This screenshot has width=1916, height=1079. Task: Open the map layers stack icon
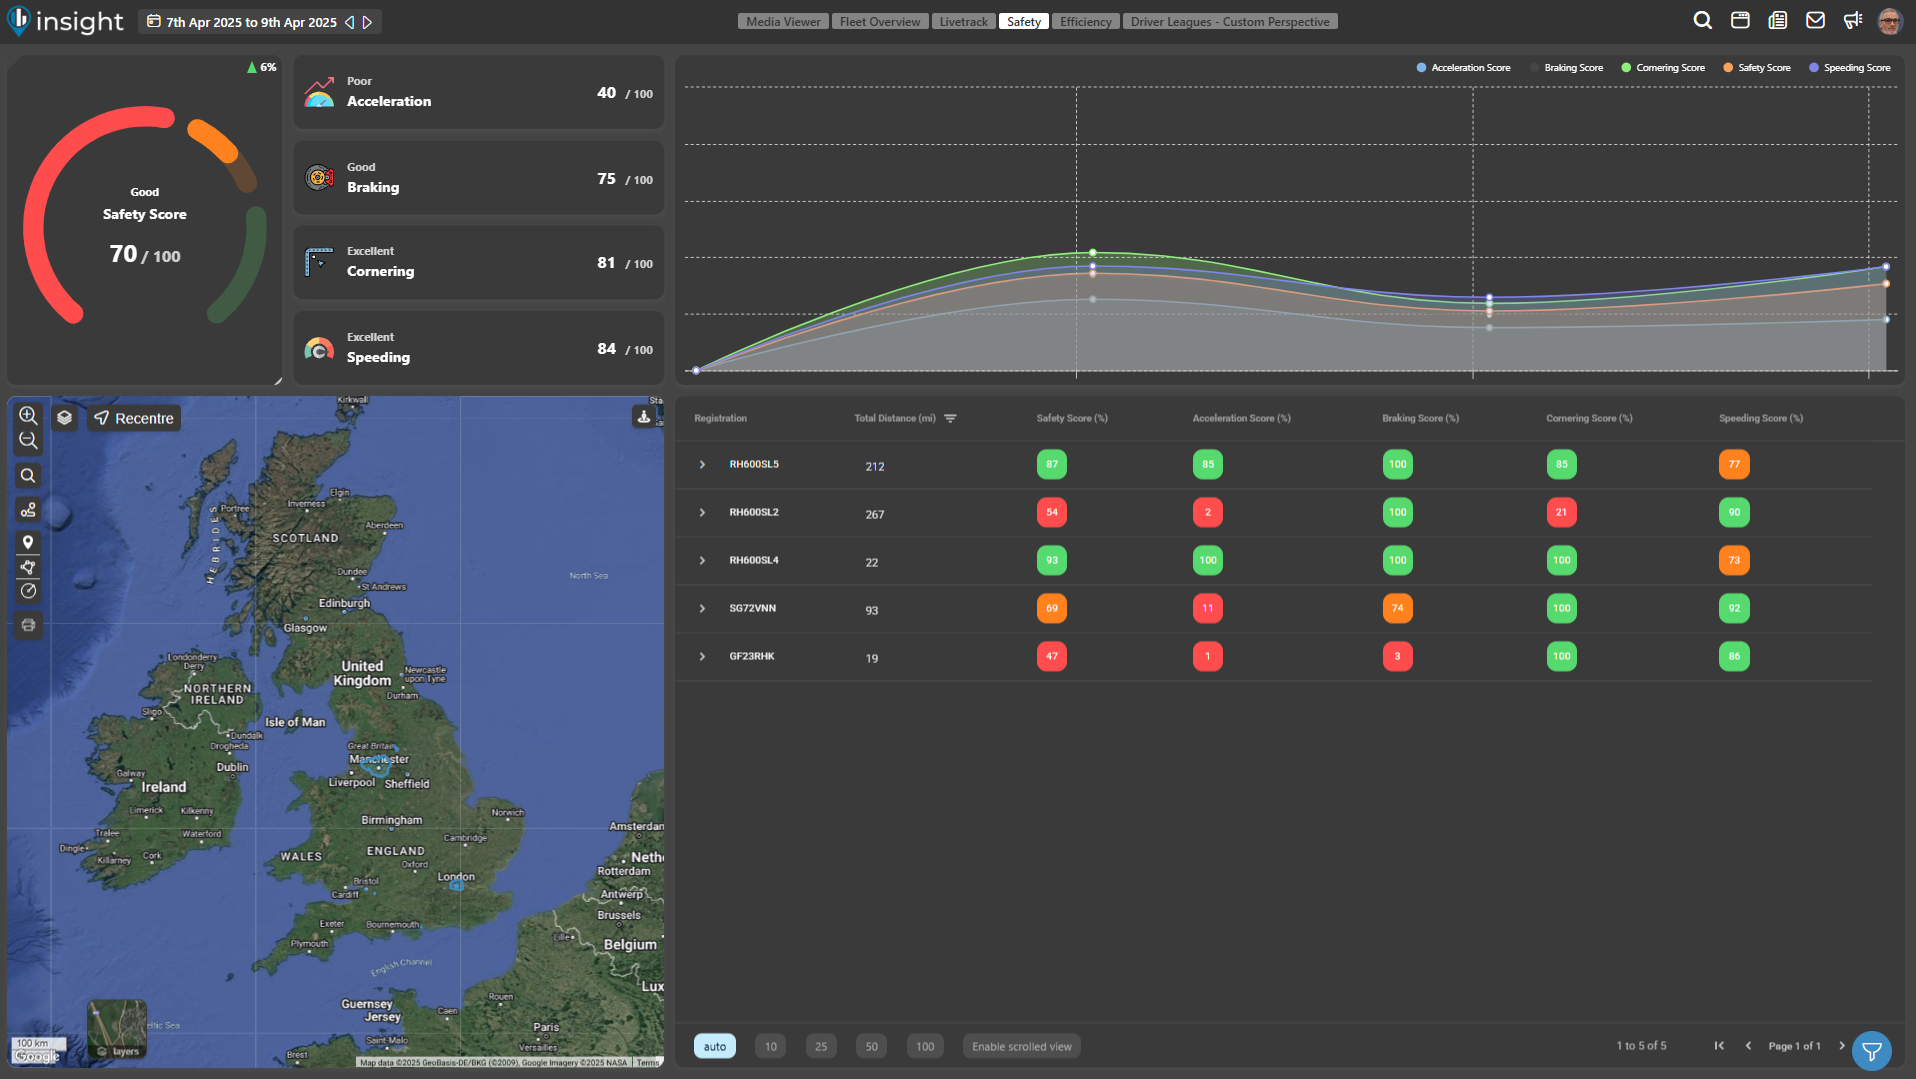click(x=64, y=418)
